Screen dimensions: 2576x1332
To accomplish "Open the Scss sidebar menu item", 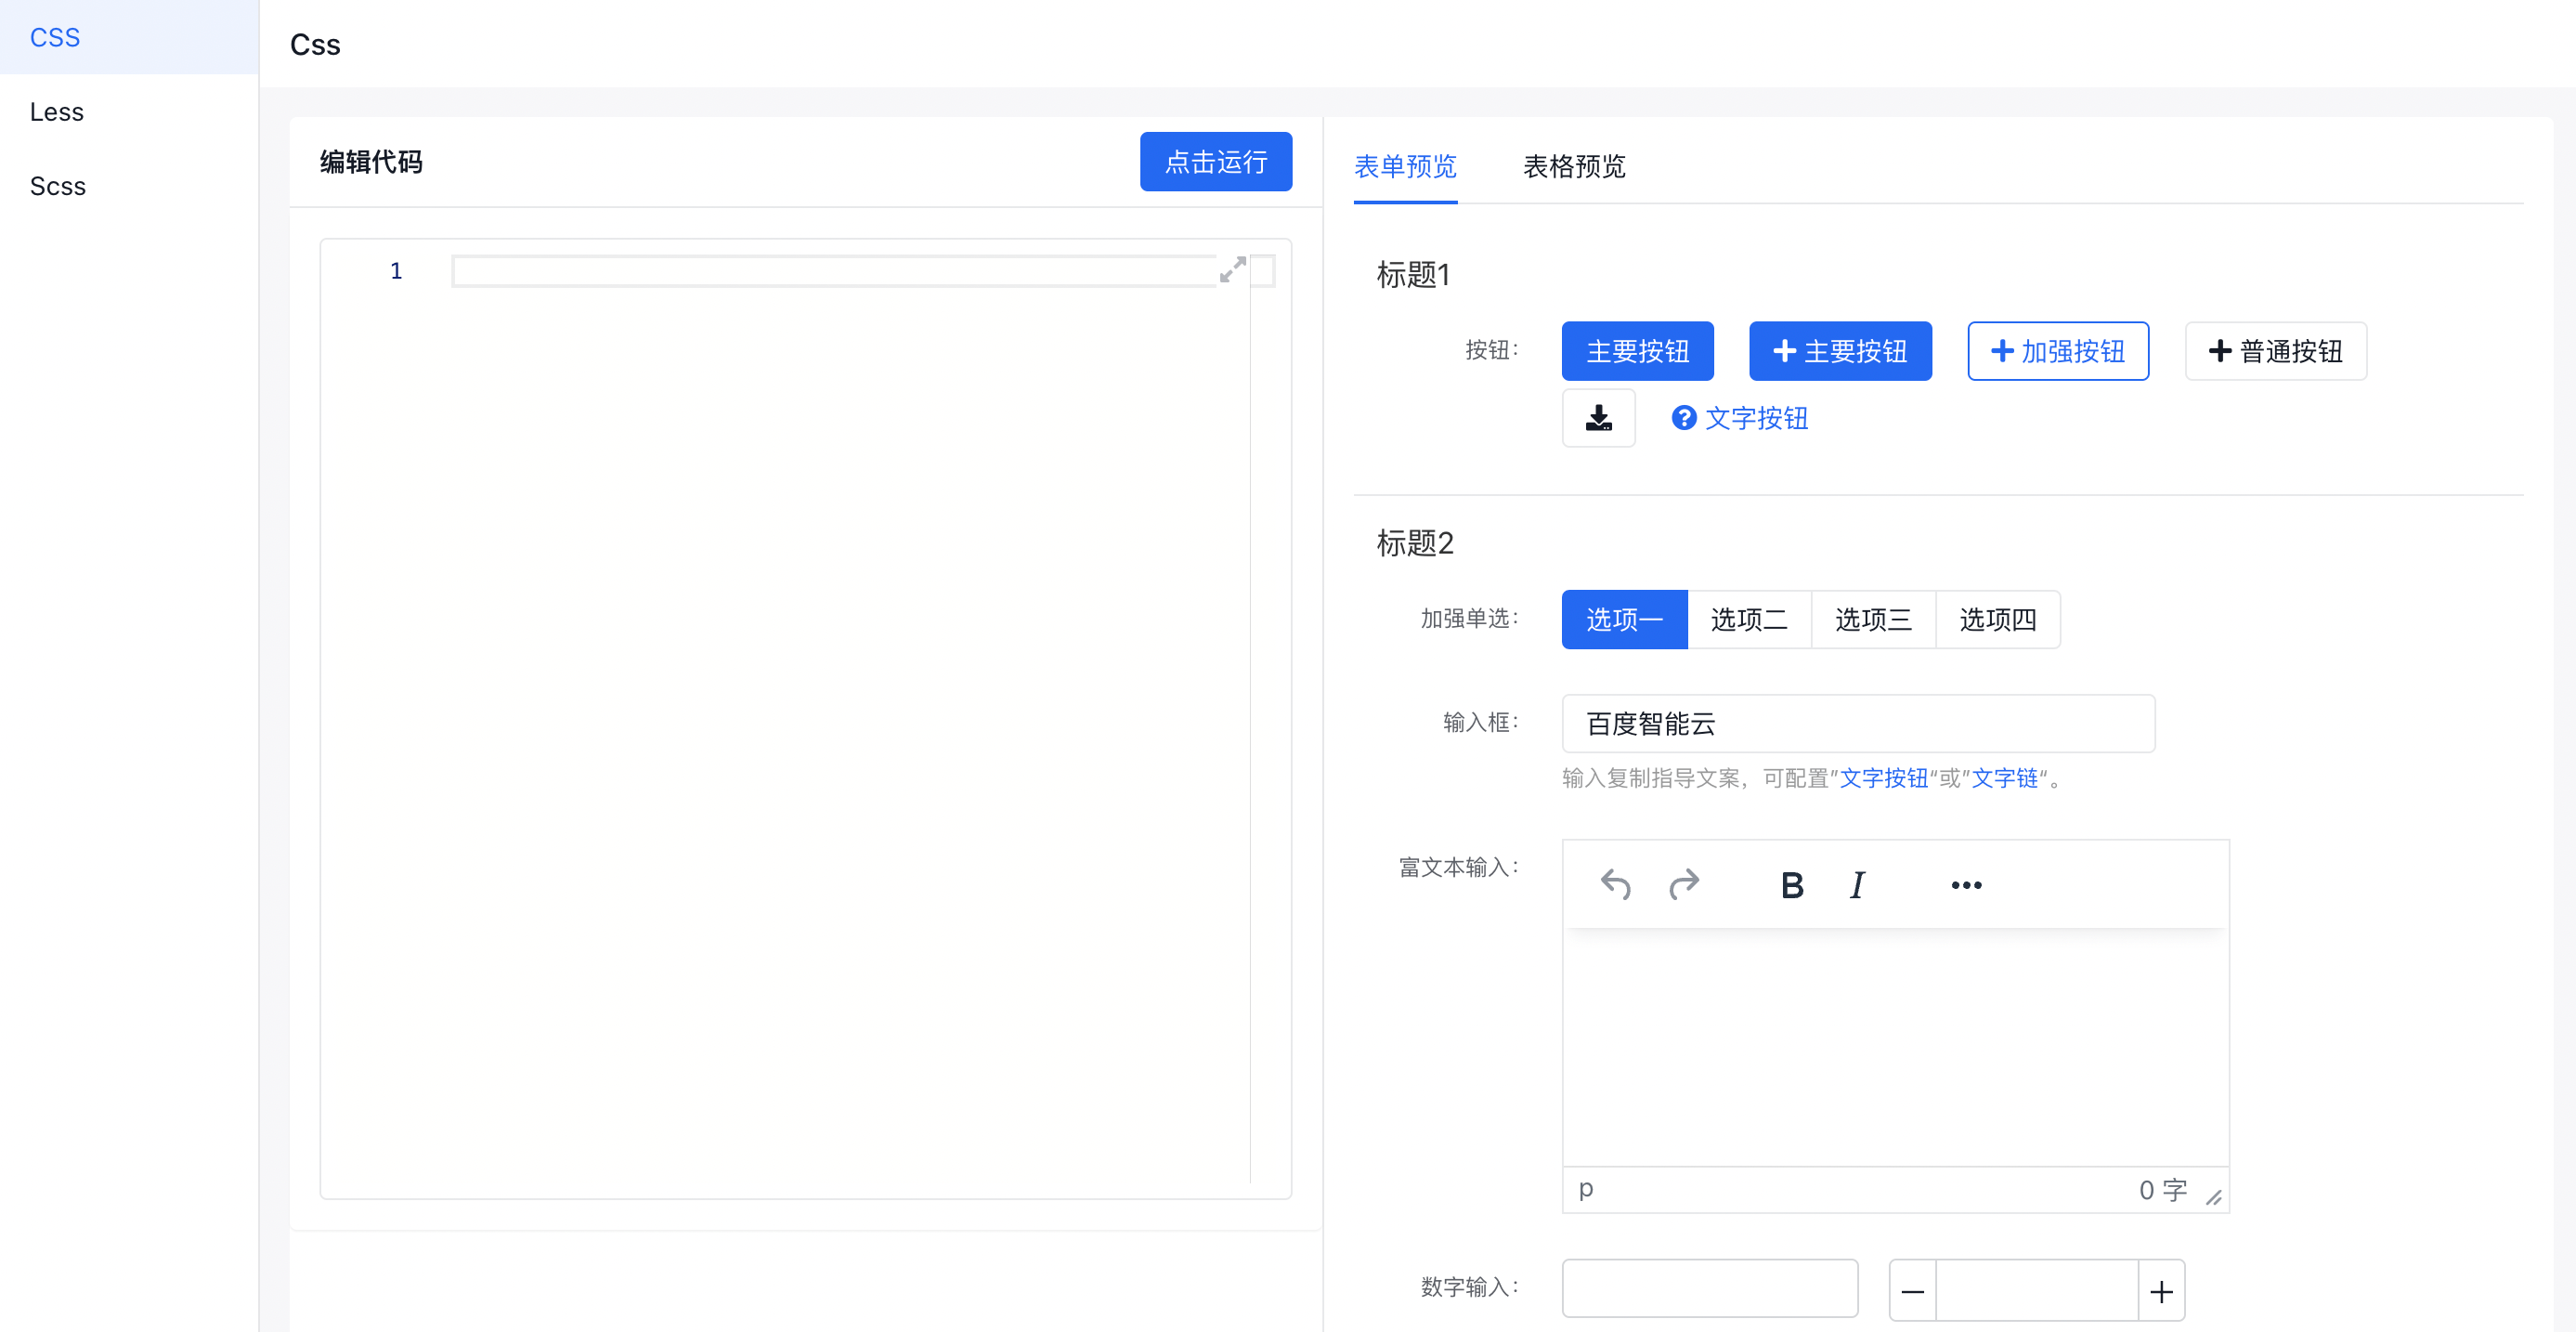I will pos(58,186).
